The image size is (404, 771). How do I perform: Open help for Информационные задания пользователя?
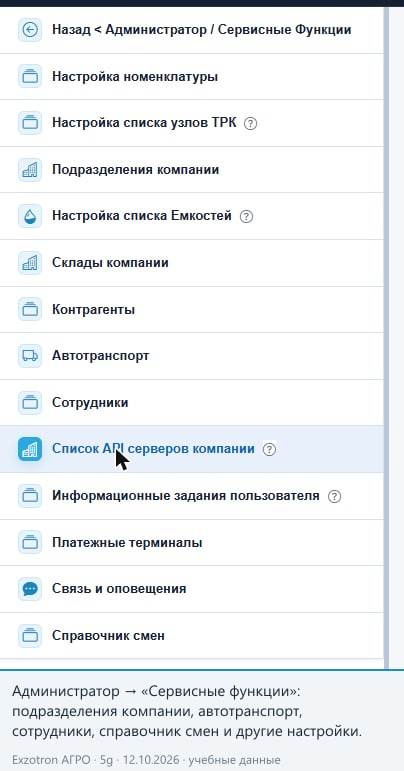point(334,496)
